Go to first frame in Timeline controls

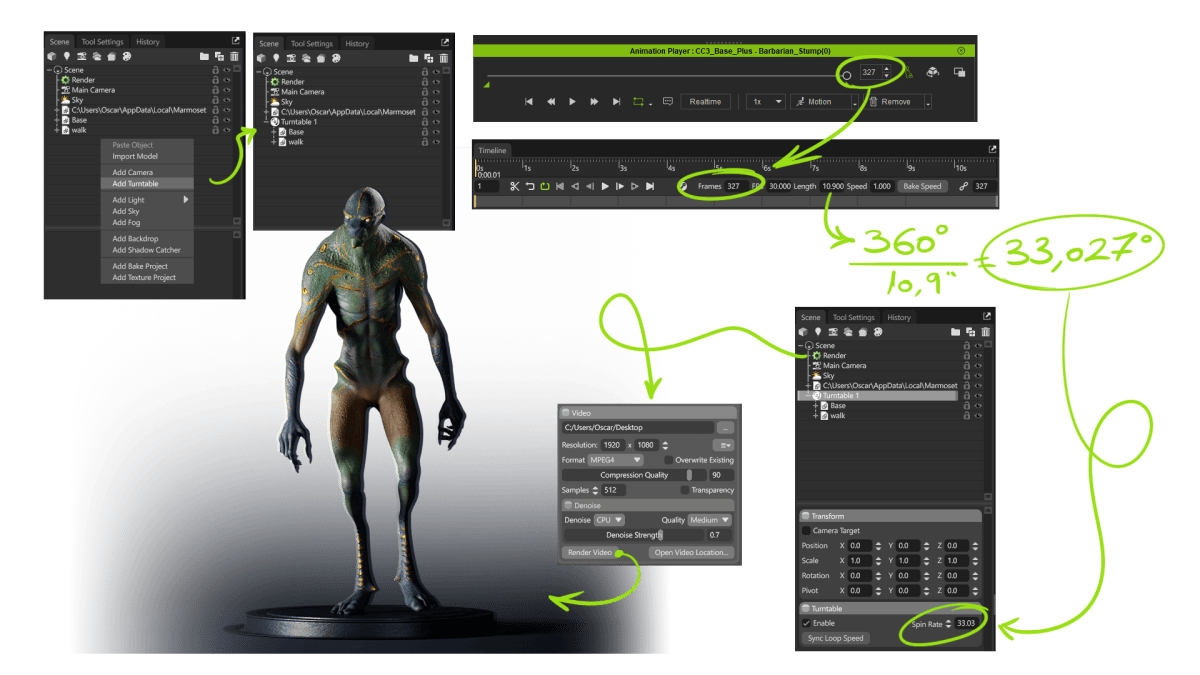560,186
